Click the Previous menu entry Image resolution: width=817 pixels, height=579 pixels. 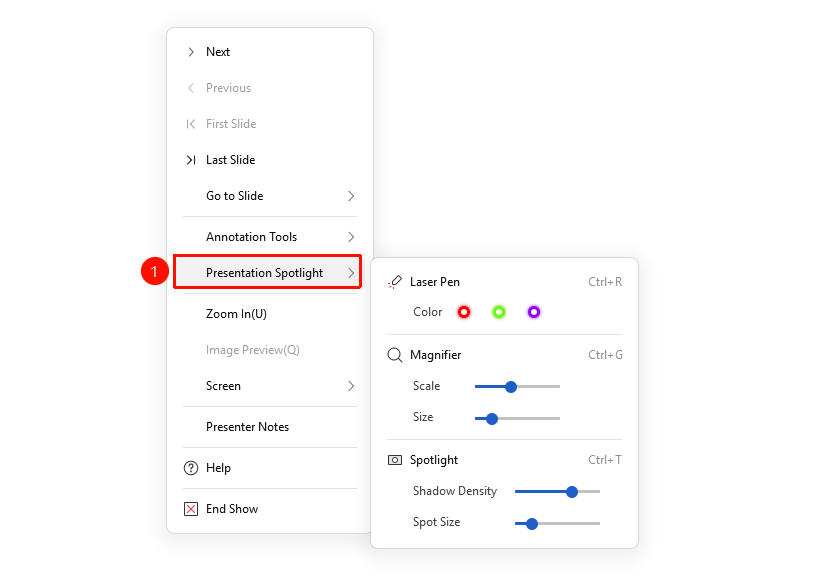tap(270, 88)
